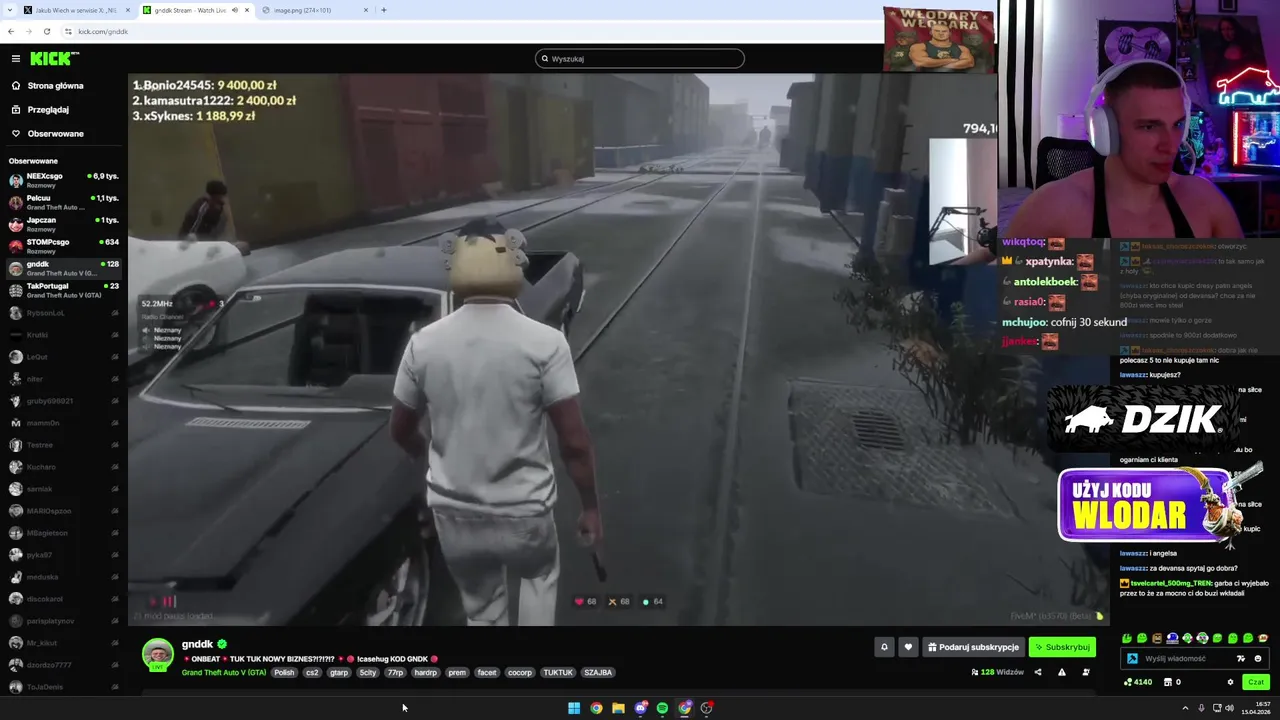This screenshot has width=1280, height=720.
Task: Open the offline MARIOspzoo channel
Action: click(x=64, y=511)
